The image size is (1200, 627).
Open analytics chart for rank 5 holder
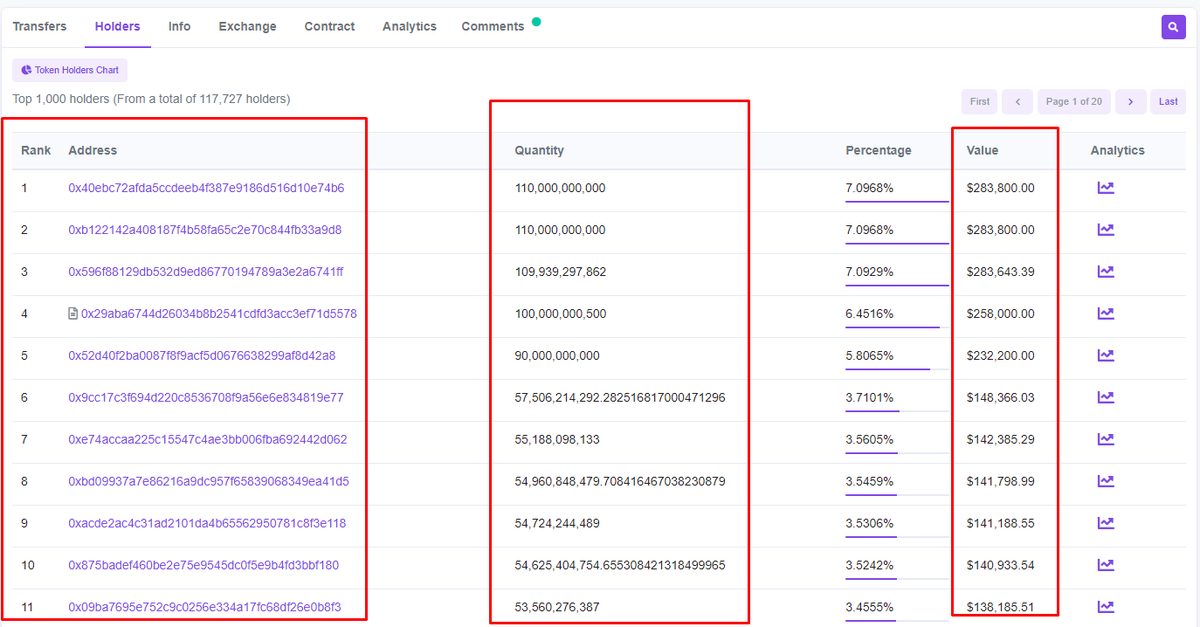coord(1105,356)
